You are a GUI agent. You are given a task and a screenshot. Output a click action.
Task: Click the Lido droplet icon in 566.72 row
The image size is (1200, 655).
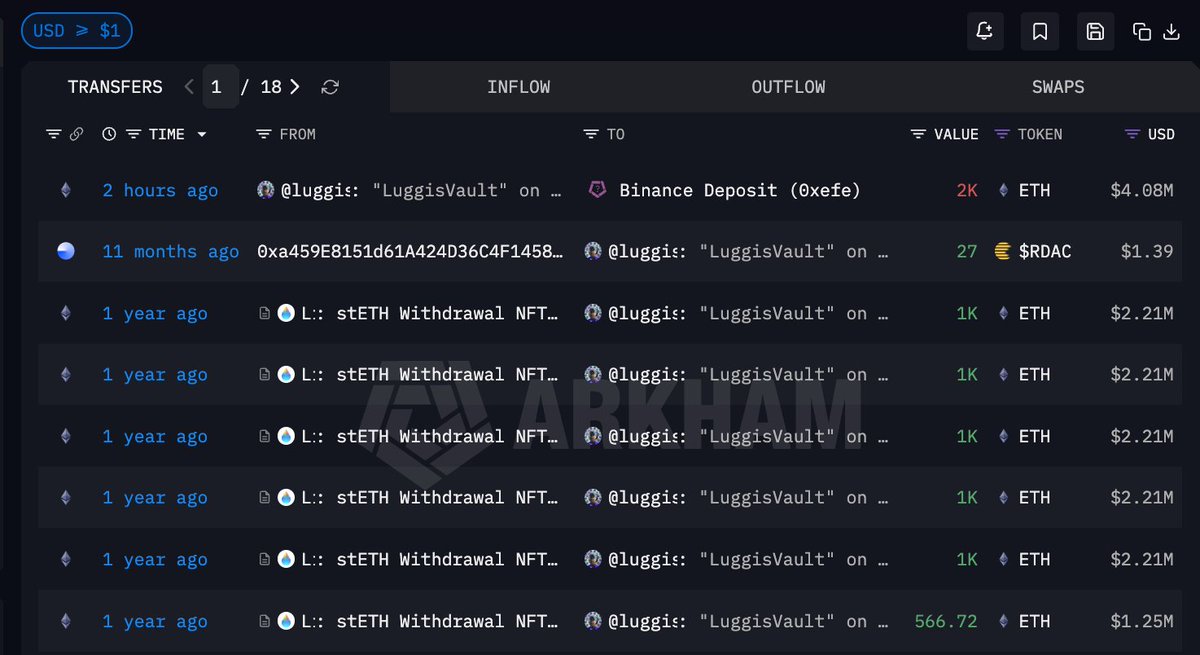[286, 621]
